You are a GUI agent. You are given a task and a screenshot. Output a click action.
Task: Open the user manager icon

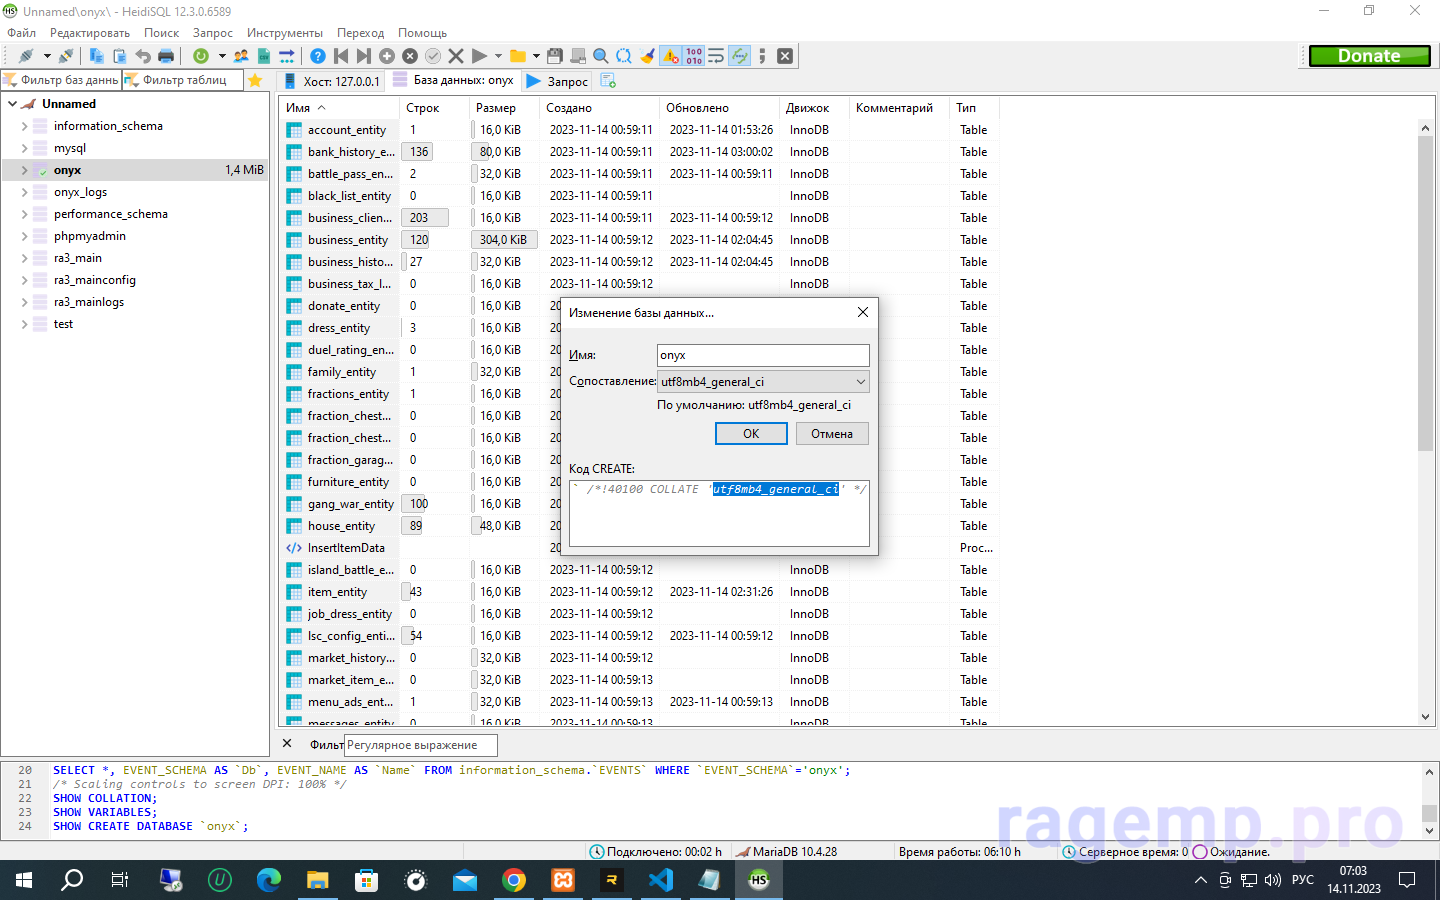tap(241, 56)
